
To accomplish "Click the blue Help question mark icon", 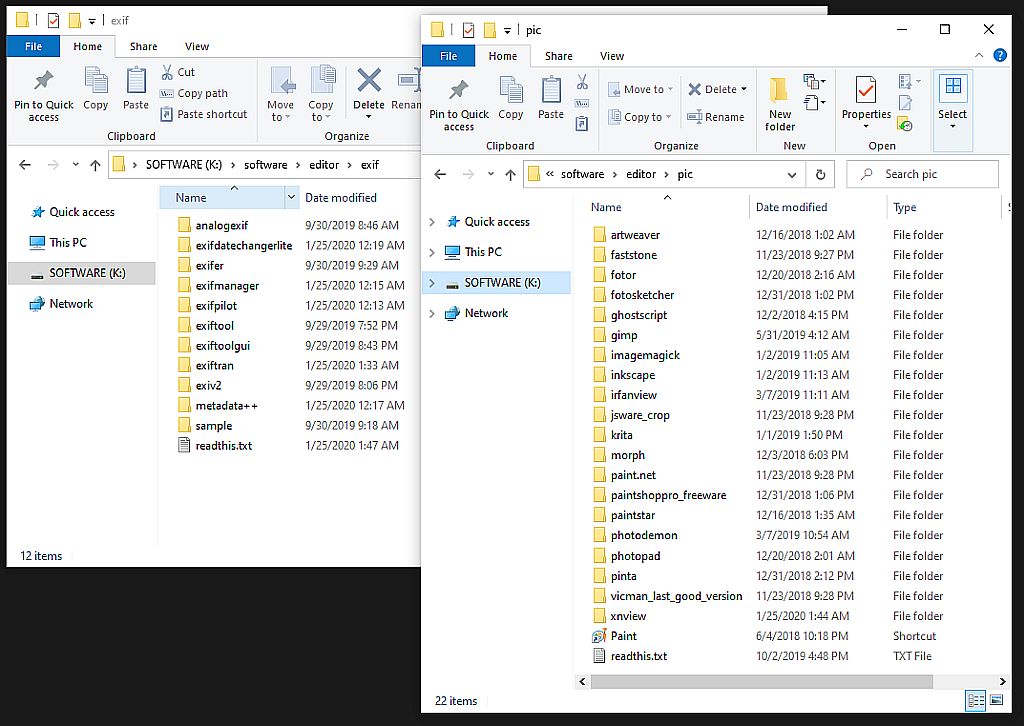I will tap(1000, 55).
